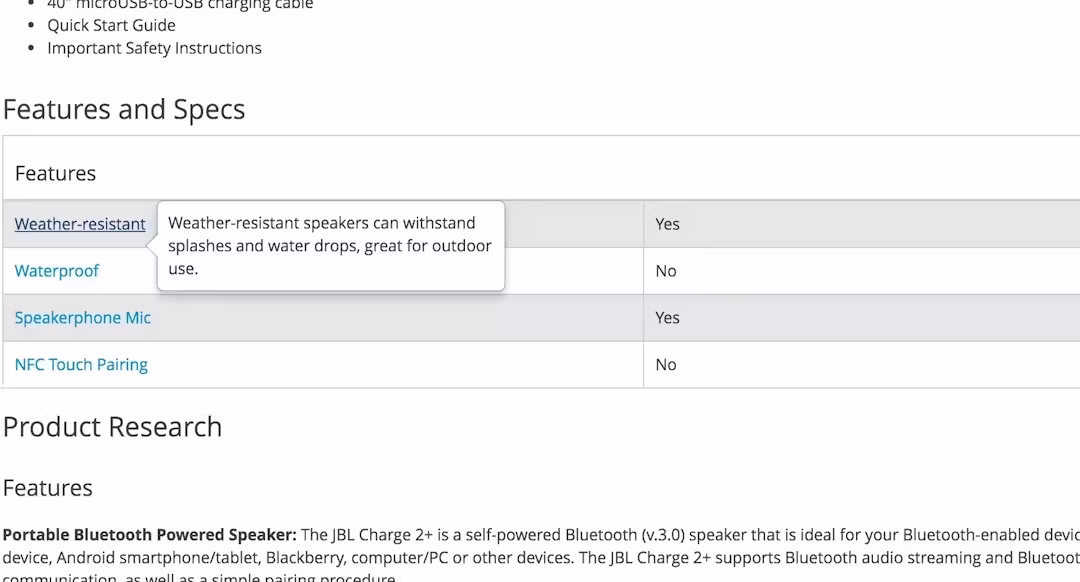This screenshot has height=582, width=1080.
Task: Select the Yes value for Speakerphone Mic
Action: (x=667, y=318)
